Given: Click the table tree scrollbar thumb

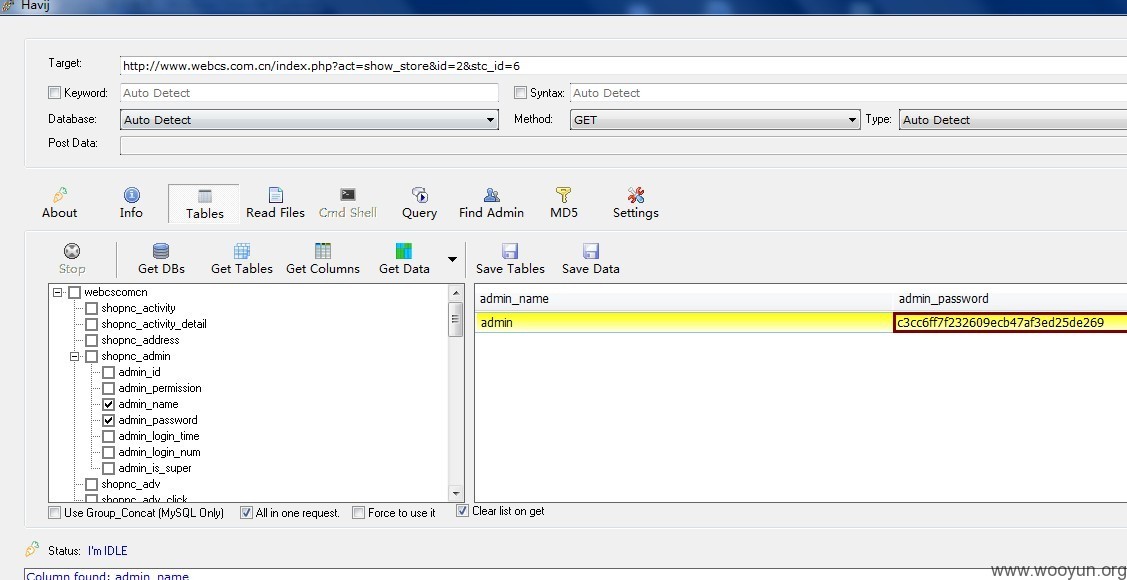Looking at the screenshot, I should [x=456, y=320].
